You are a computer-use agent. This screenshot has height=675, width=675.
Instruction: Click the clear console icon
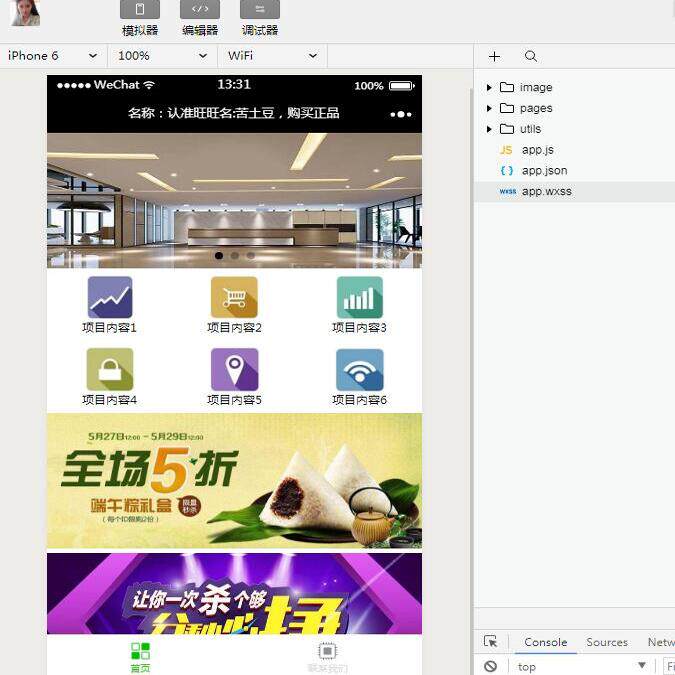[x=490, y=666]
